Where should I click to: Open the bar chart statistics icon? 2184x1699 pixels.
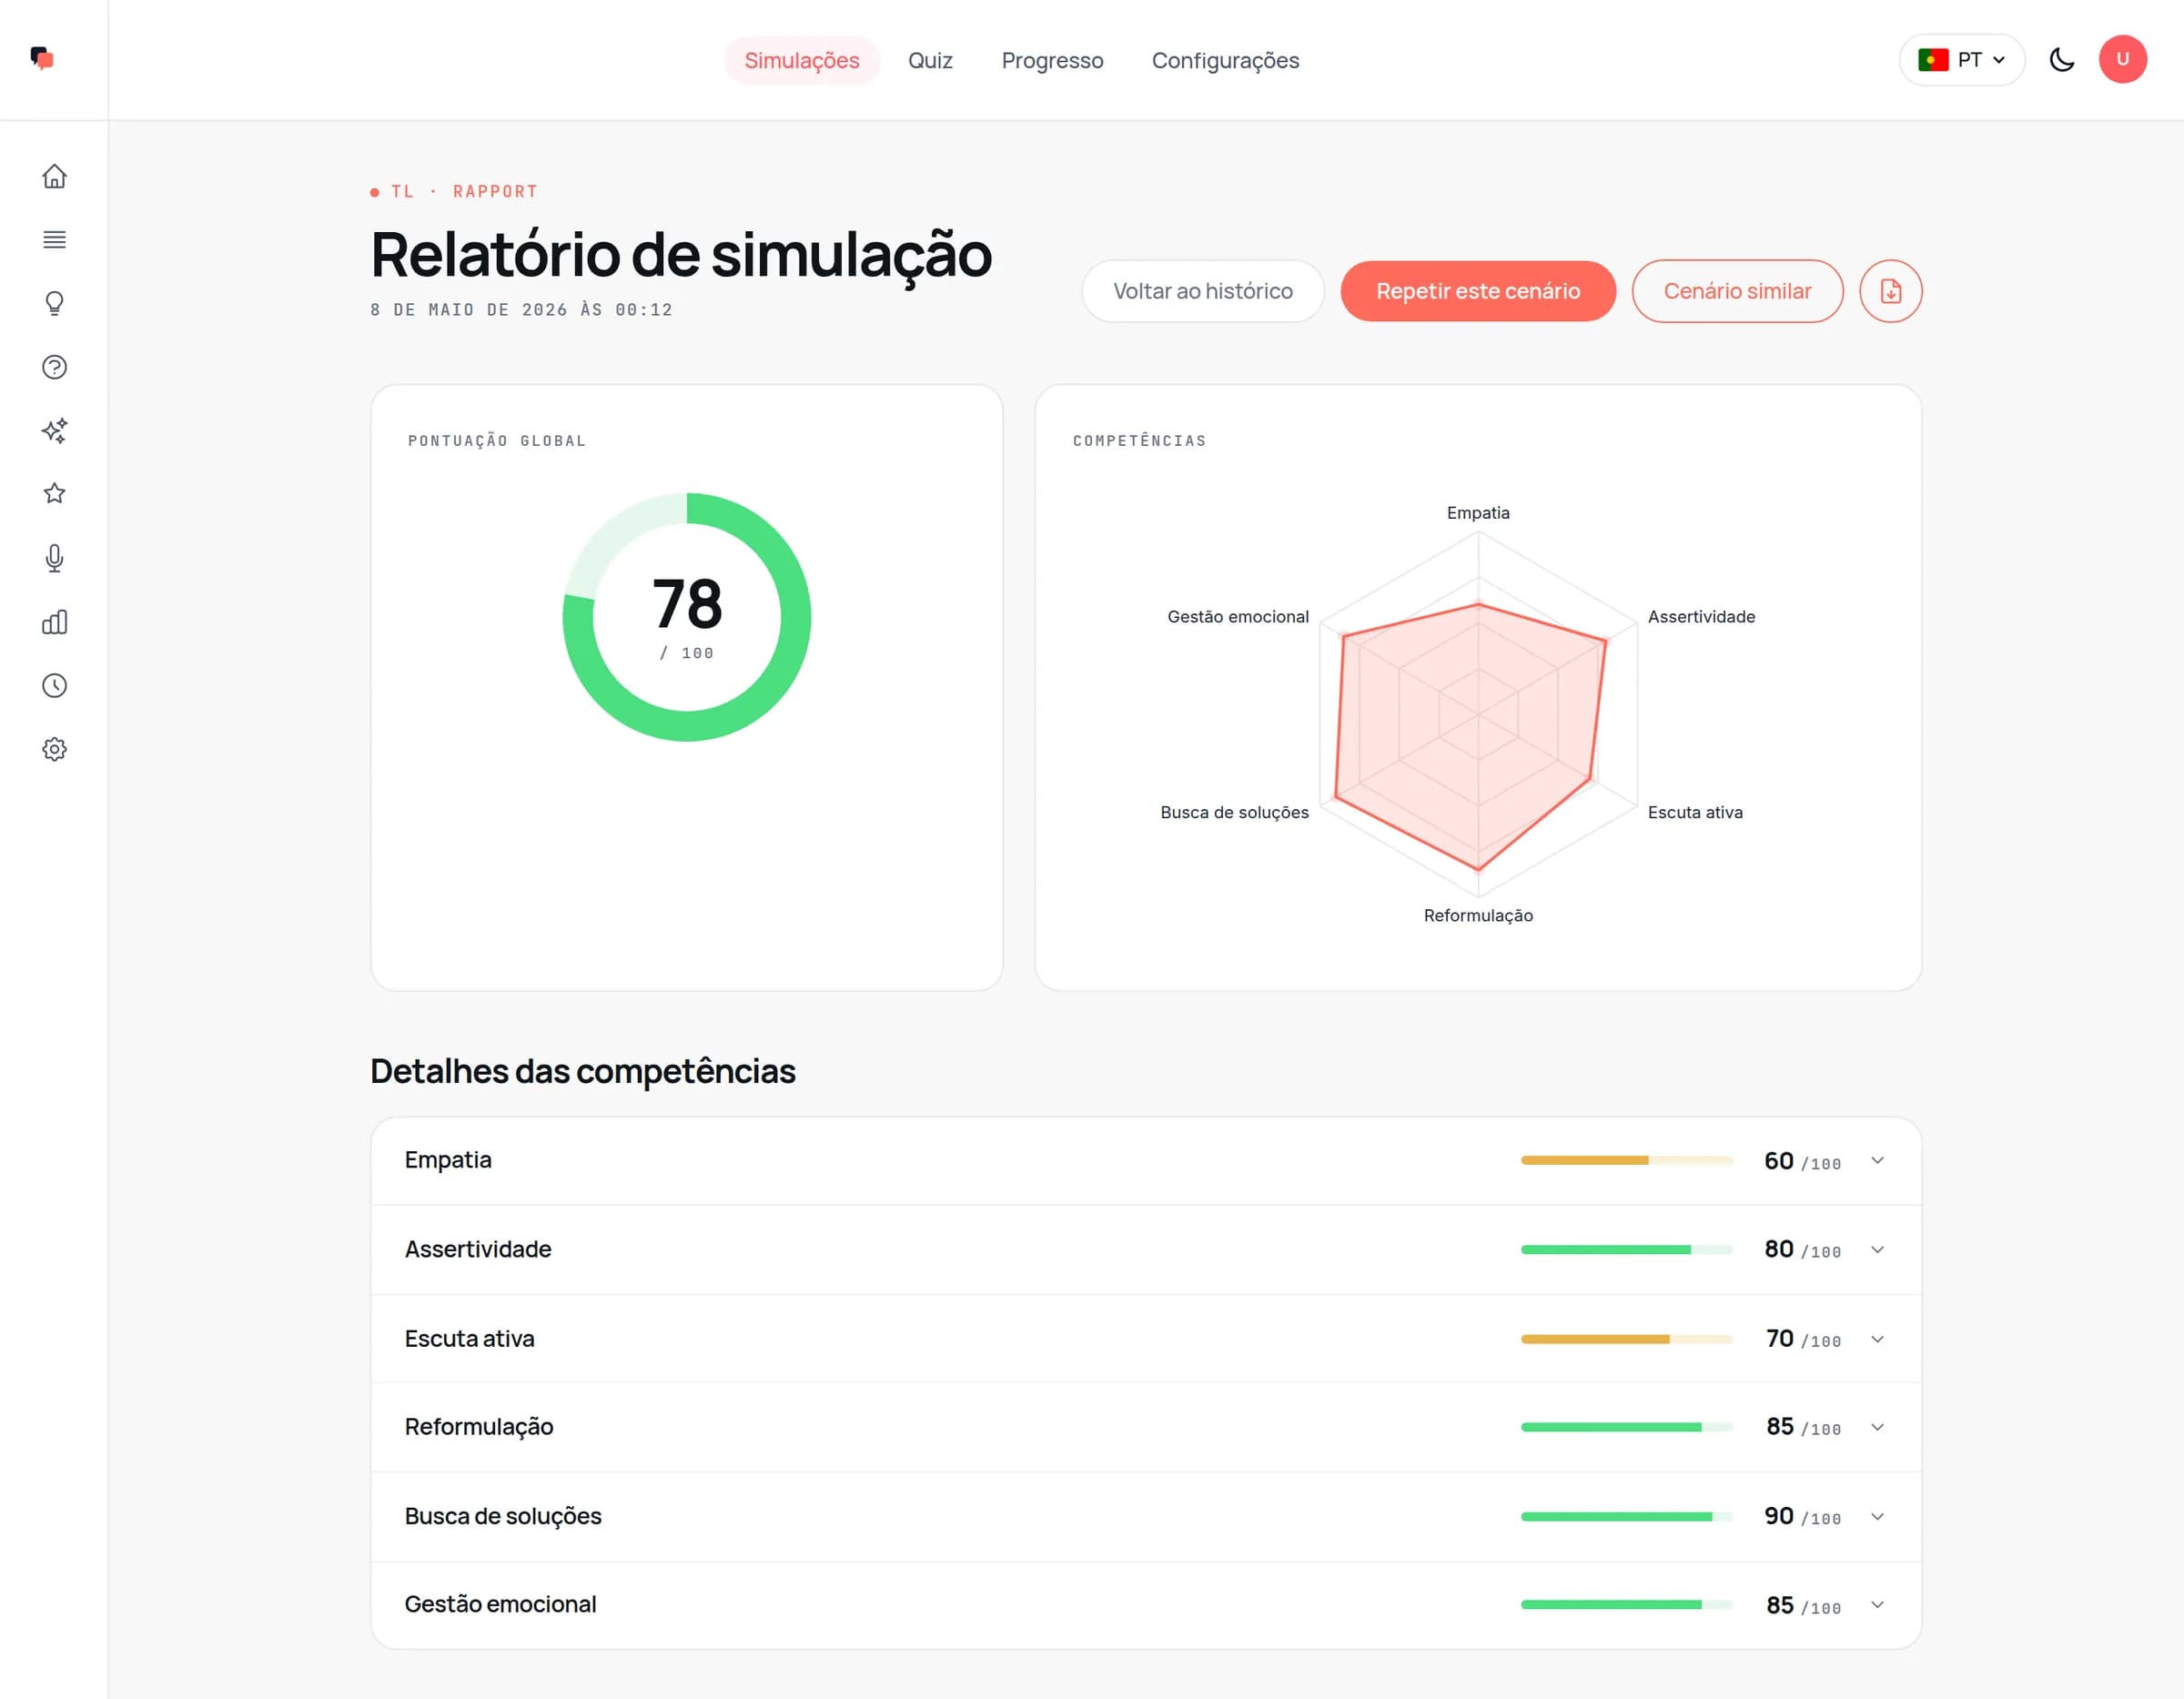pyautogui.click(x=54, y=622)
